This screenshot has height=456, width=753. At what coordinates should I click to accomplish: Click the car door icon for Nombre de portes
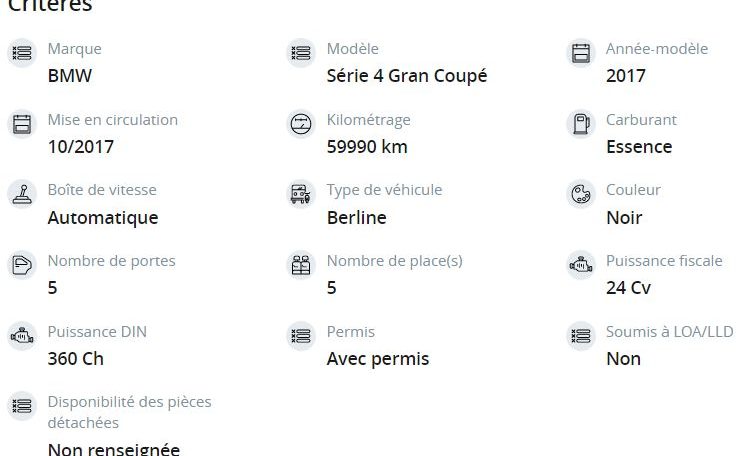[22, 265]
